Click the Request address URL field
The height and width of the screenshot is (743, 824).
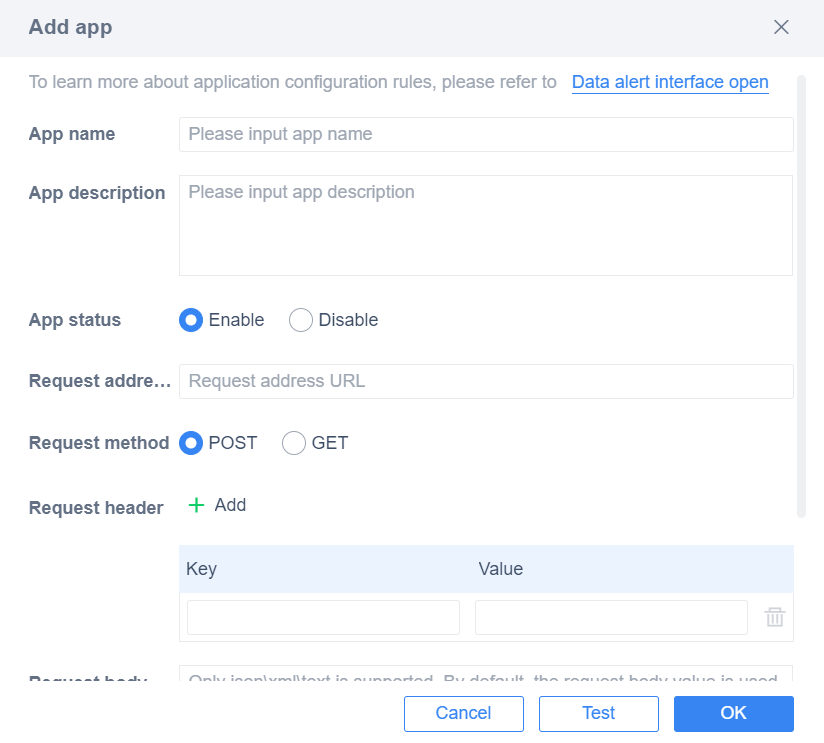pos(486,381)
